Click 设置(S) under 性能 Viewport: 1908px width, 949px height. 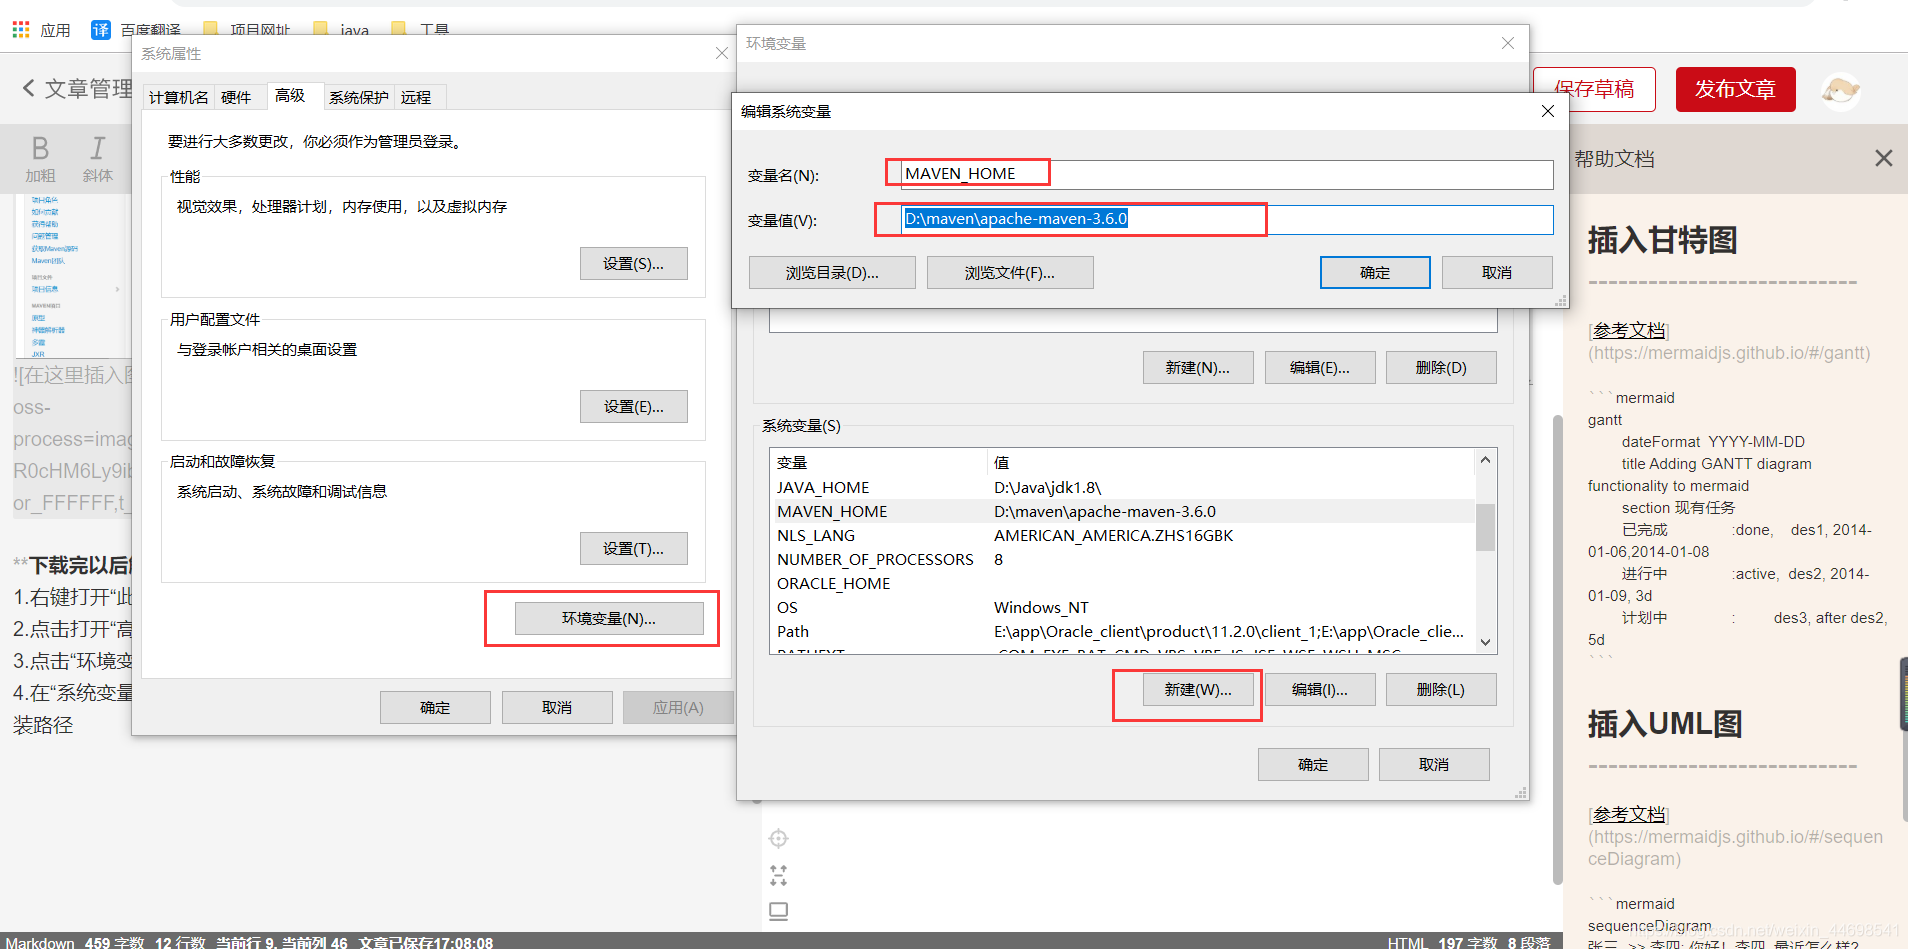(634, 263)
